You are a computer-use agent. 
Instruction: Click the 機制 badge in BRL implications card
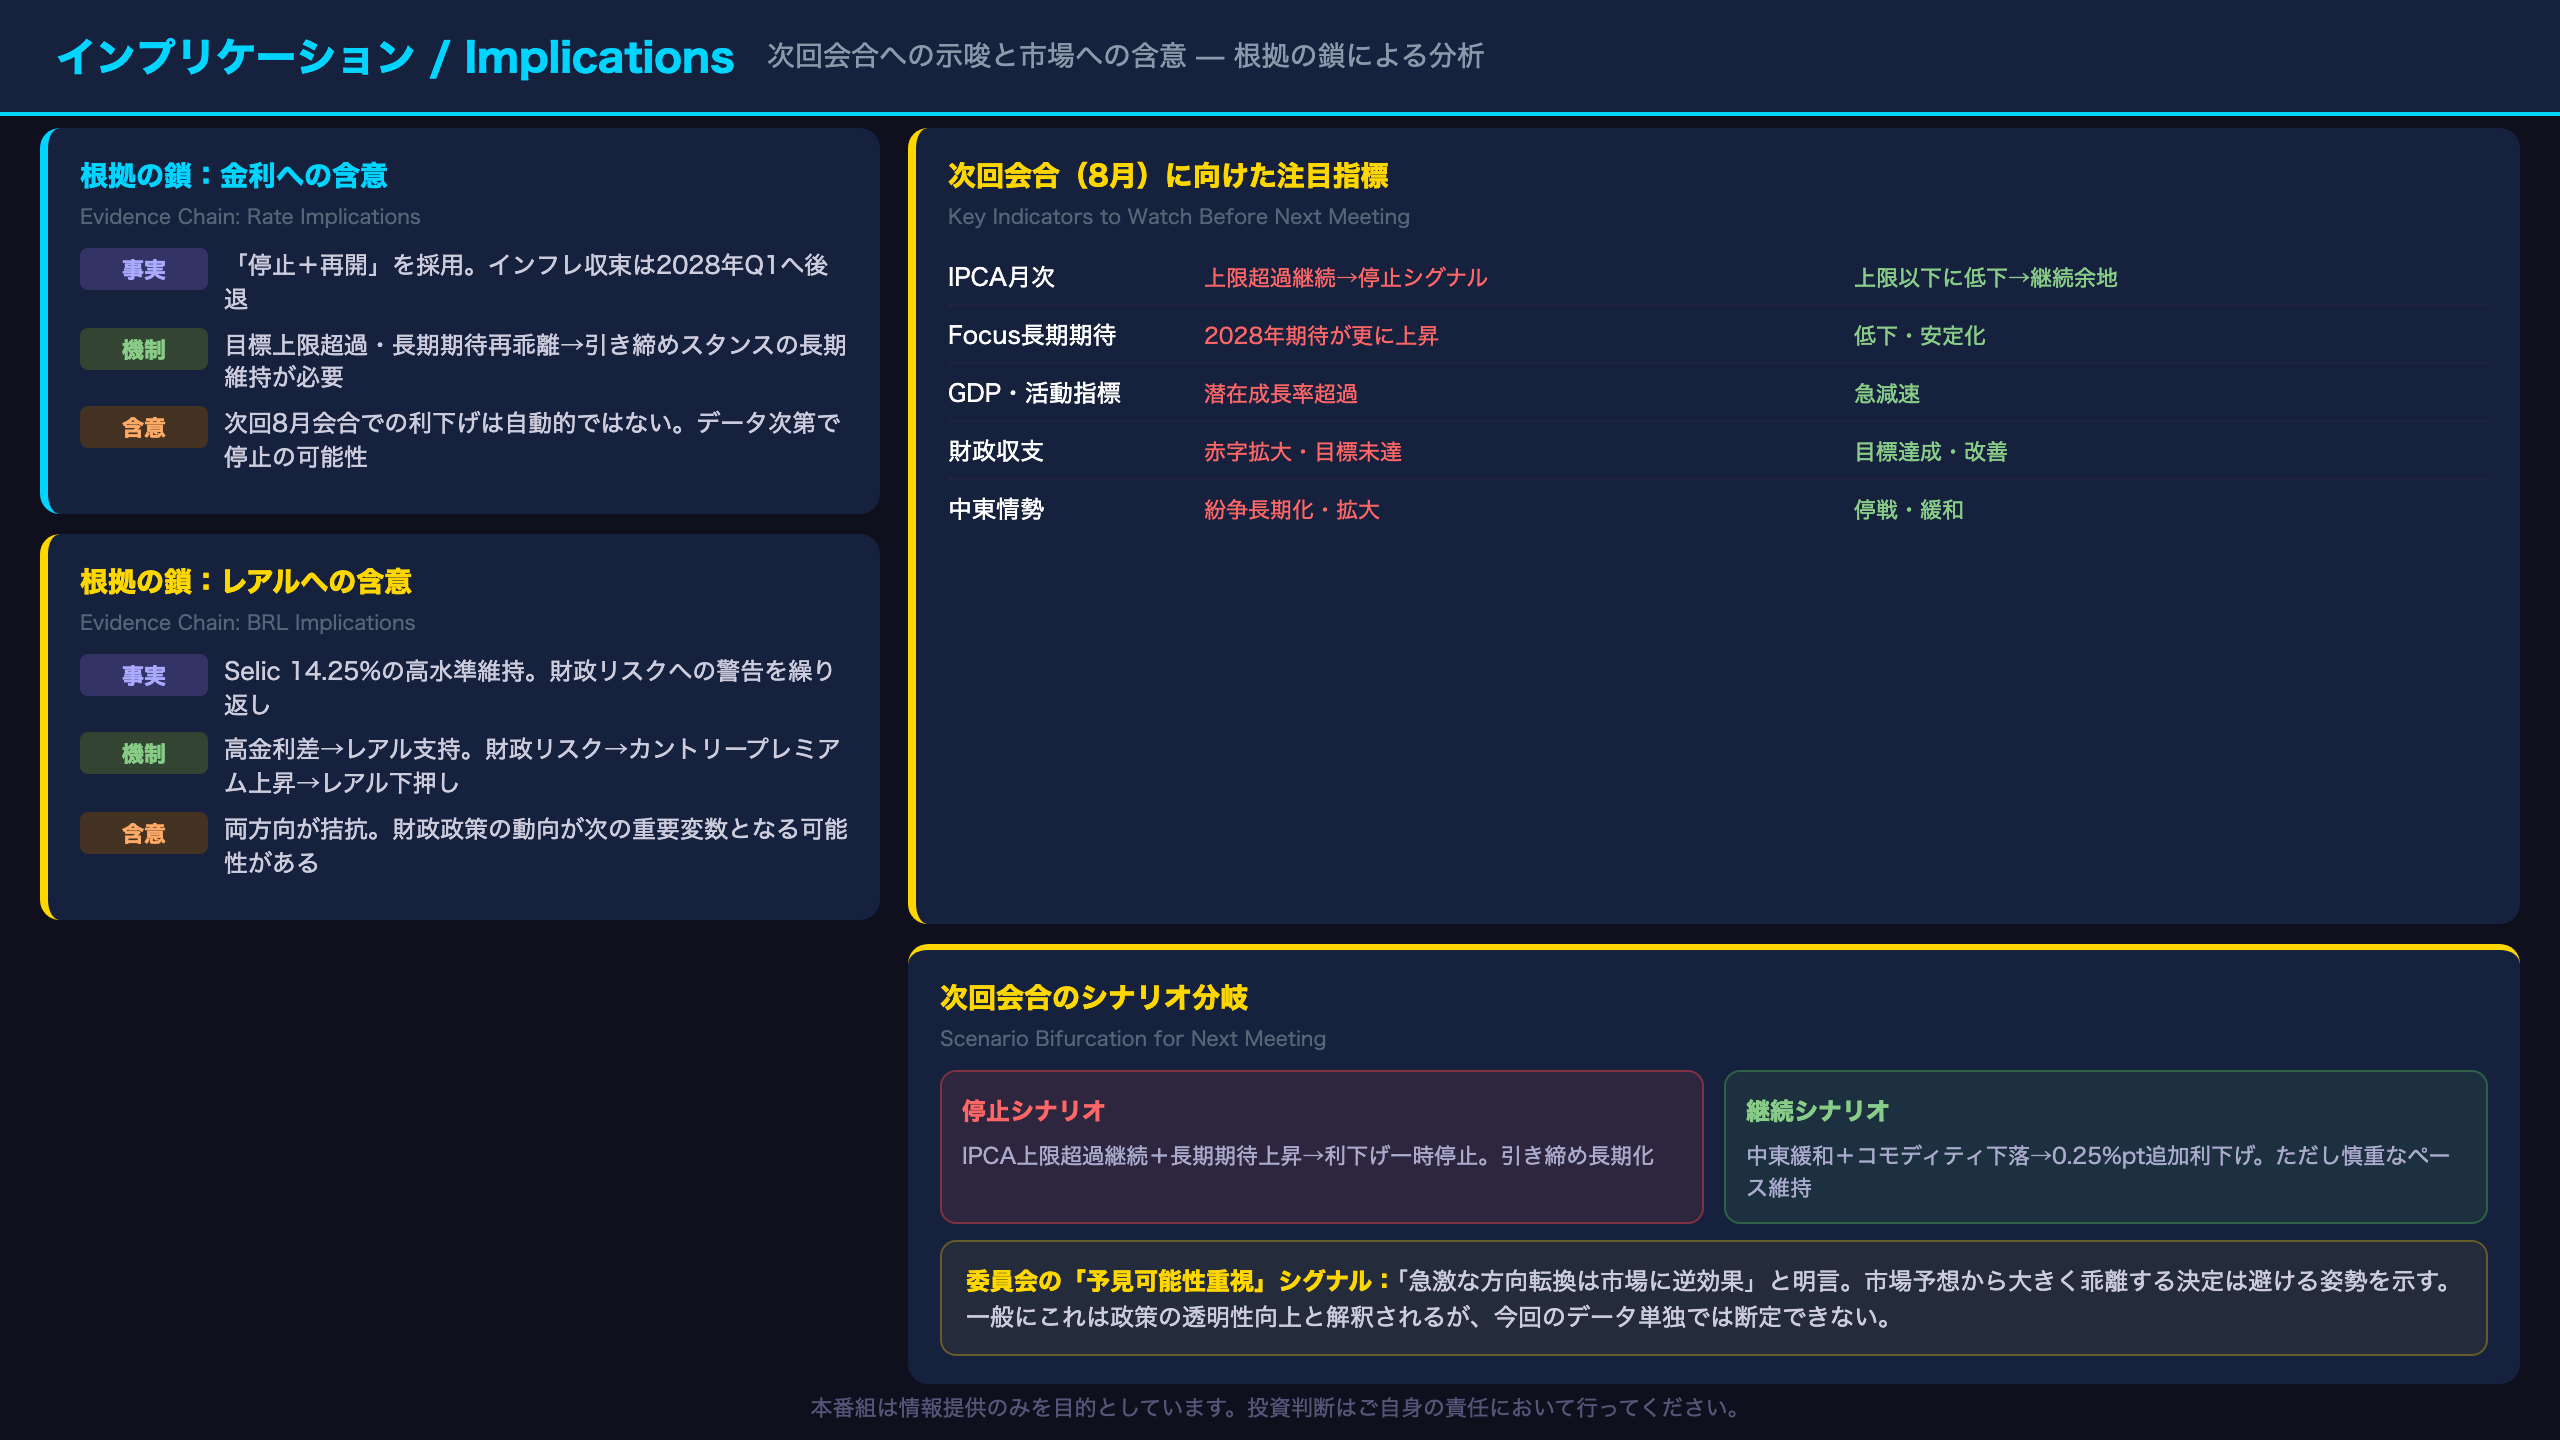[x=144, y=753]
